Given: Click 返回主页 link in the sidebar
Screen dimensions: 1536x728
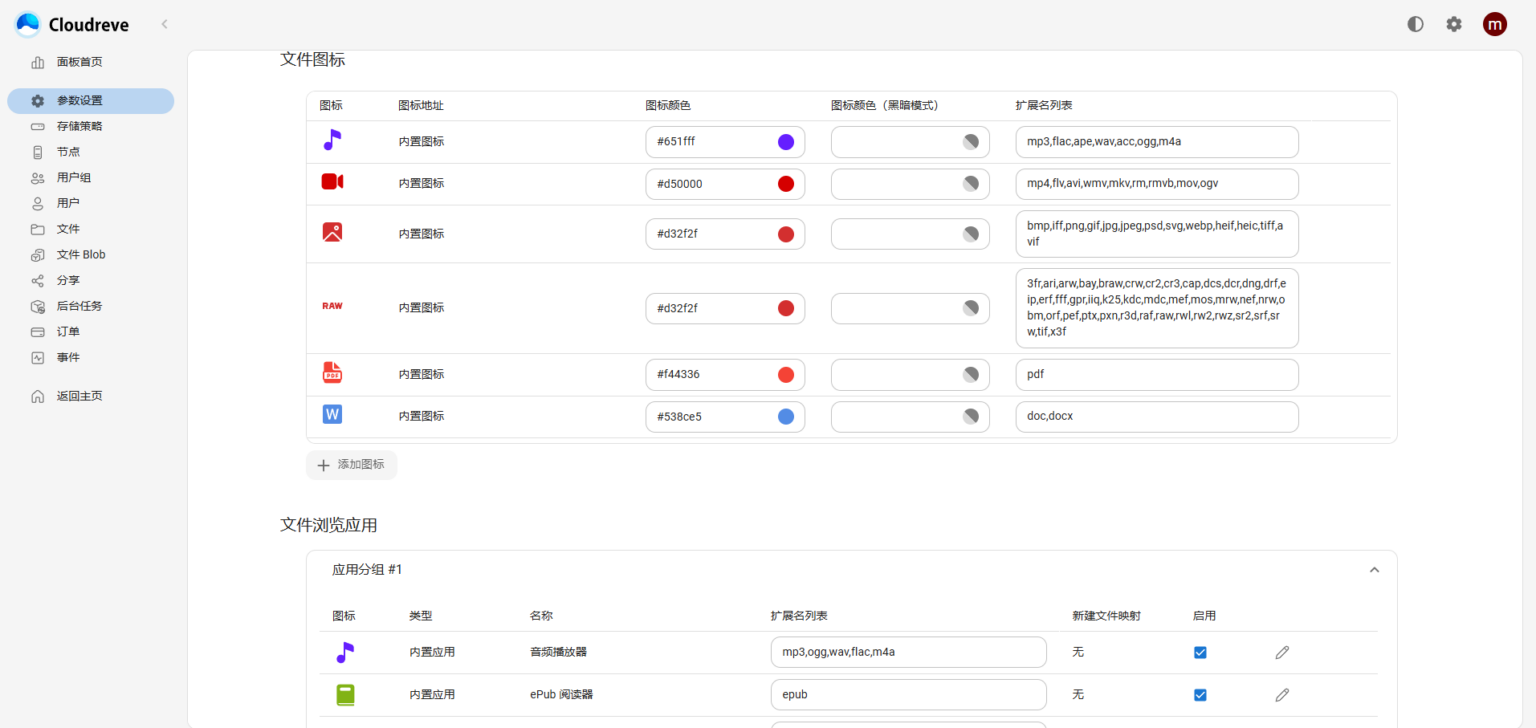Looking at the screenshot, I should (x=90, y=396).
